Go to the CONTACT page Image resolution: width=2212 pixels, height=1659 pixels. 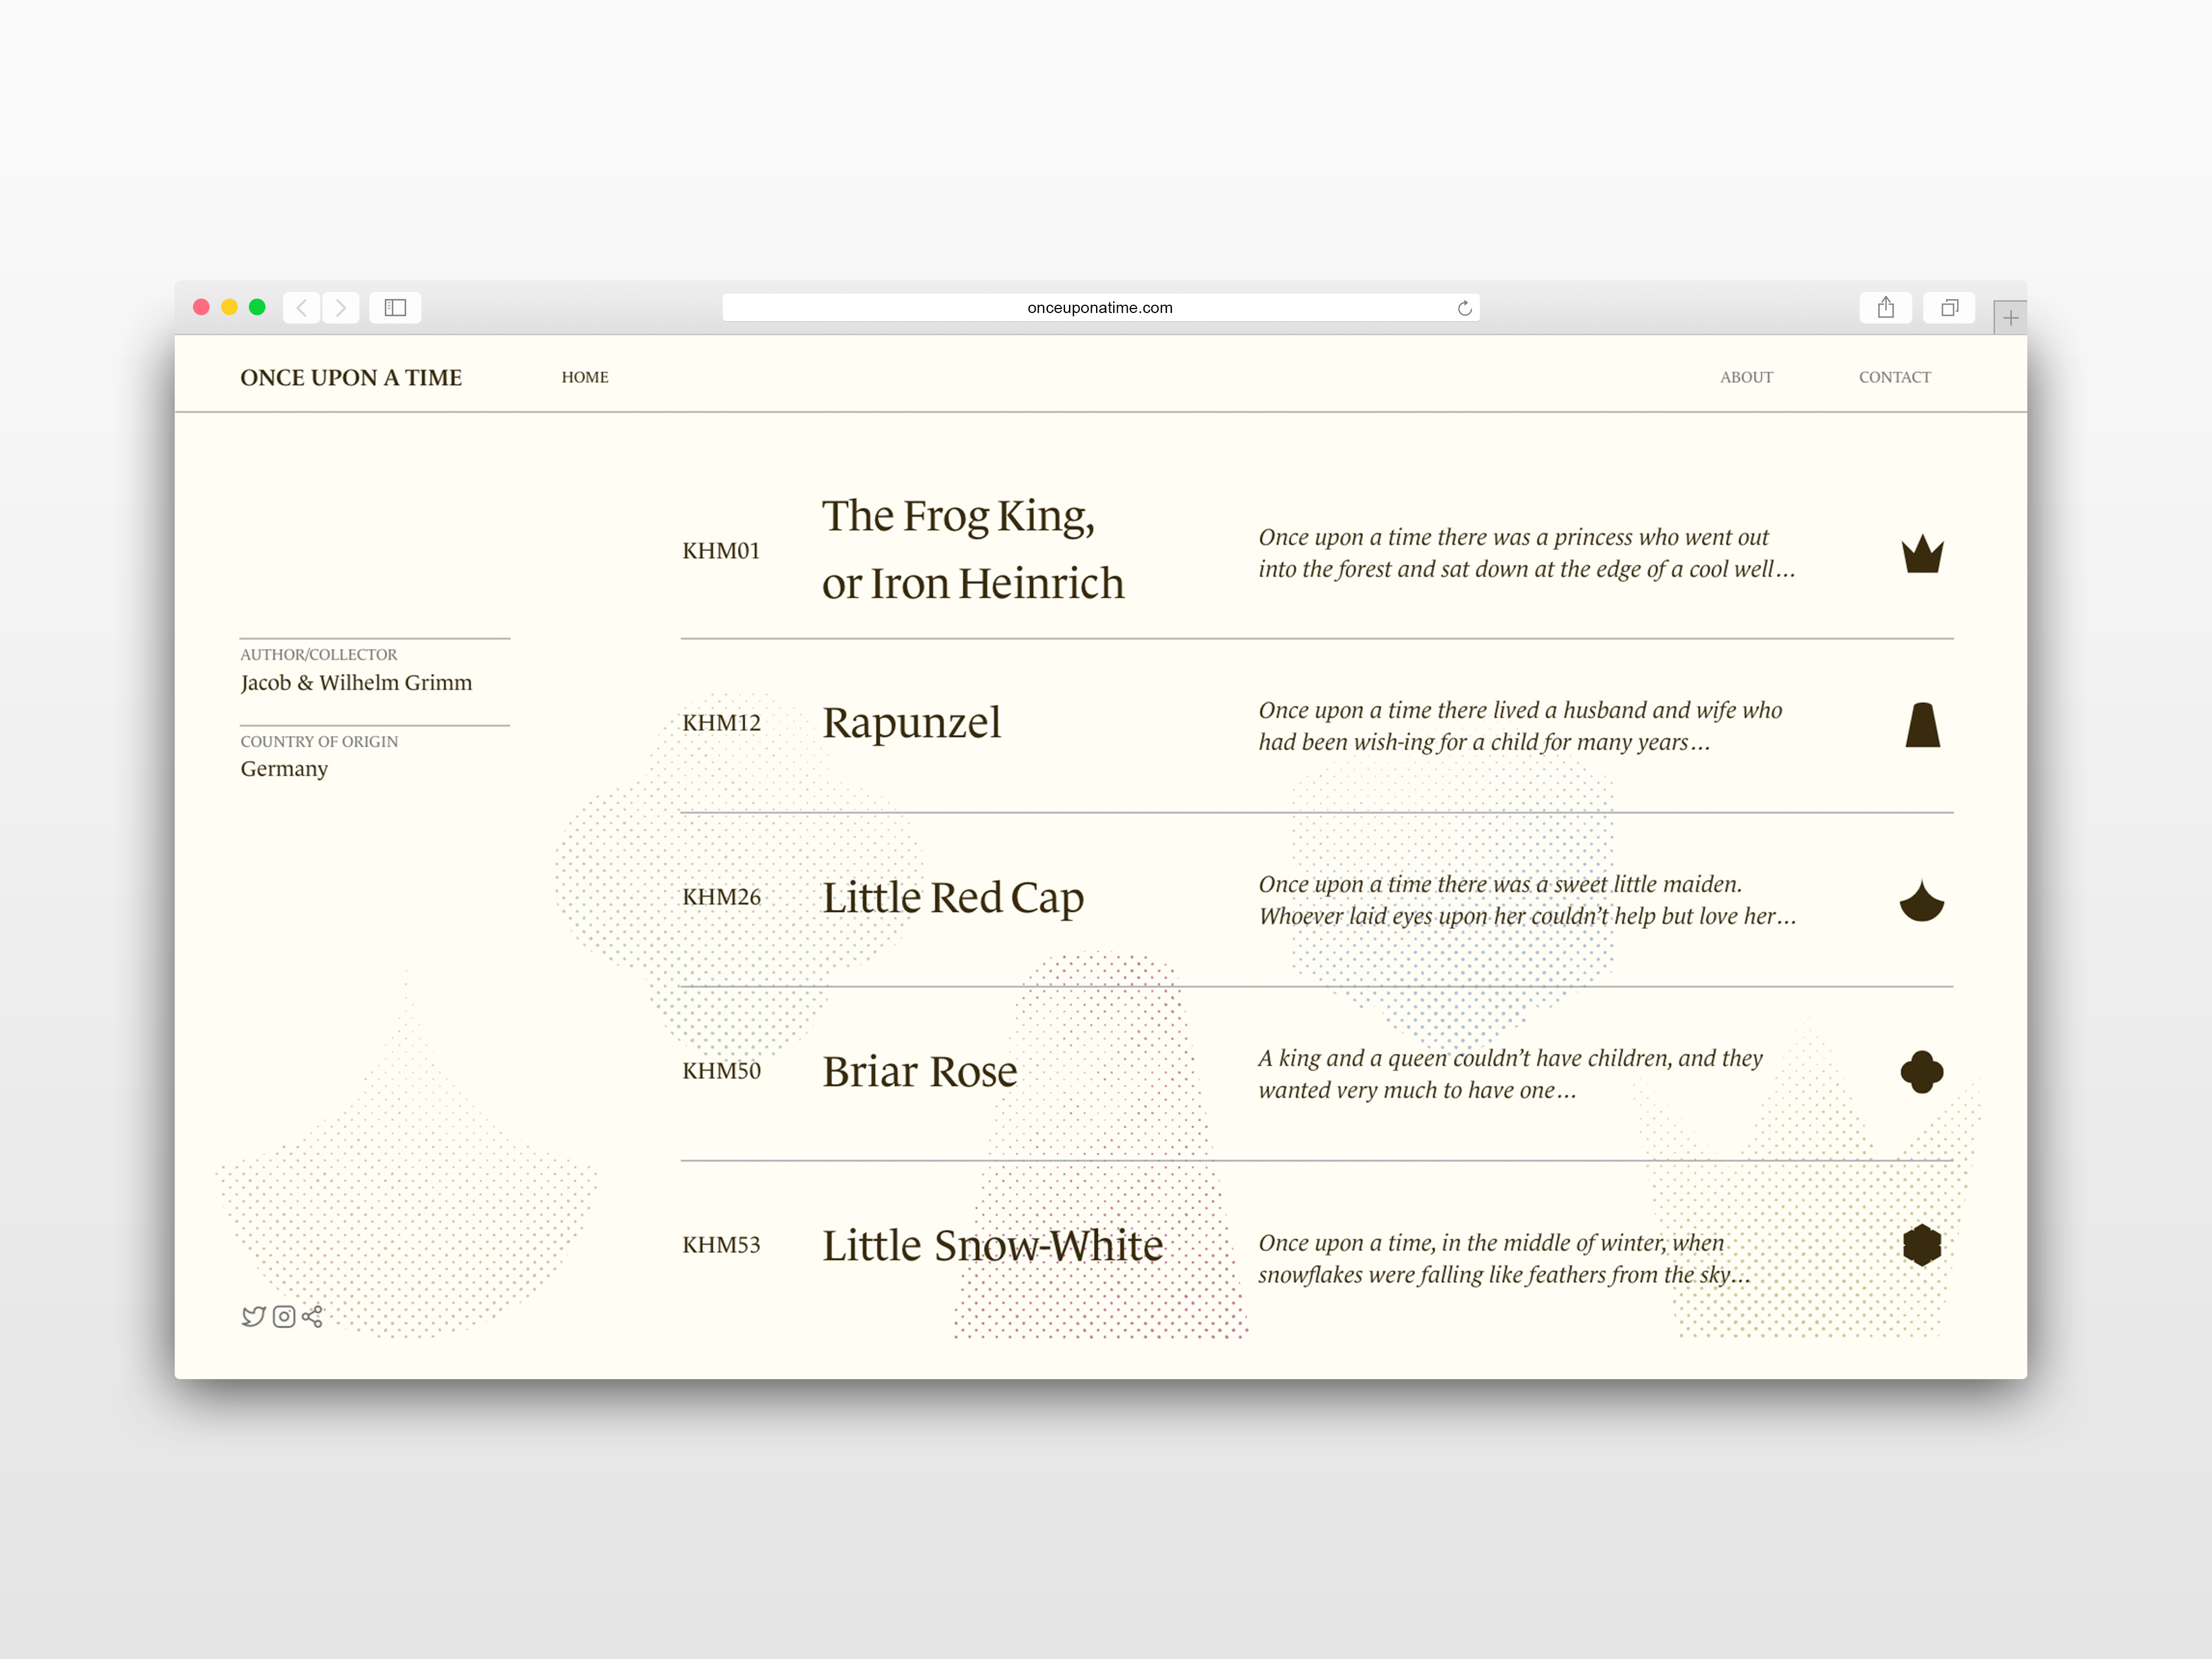(1894, 377)
